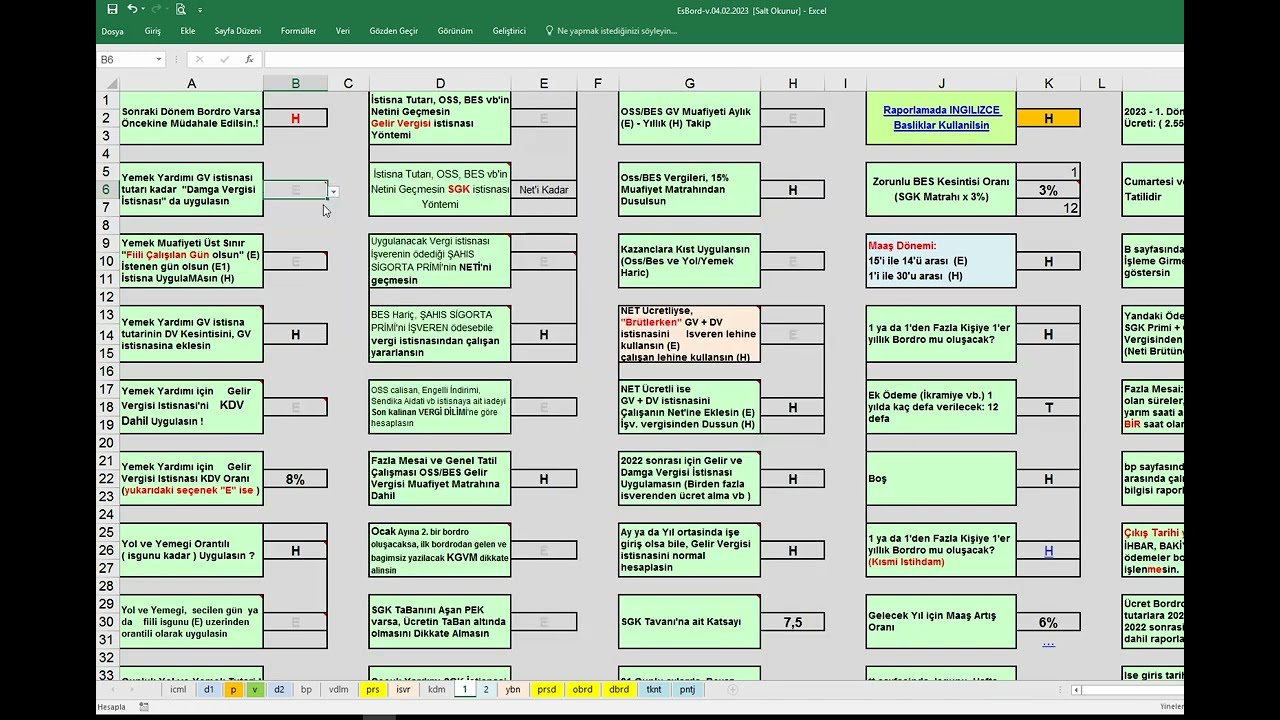The image size is (1280, 720).
Task: Select the 3% BES rate cell
Action: click(x=1048, y=190)
